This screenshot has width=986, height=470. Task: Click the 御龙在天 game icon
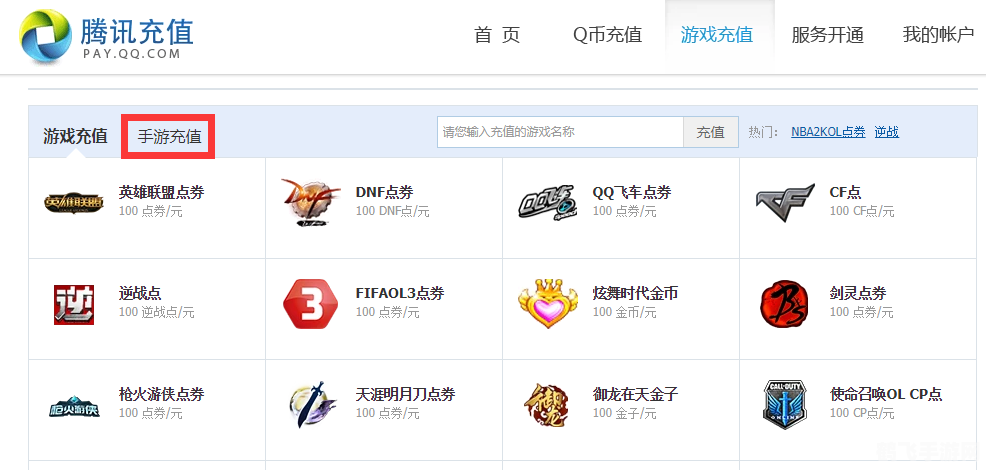(547, 405)
